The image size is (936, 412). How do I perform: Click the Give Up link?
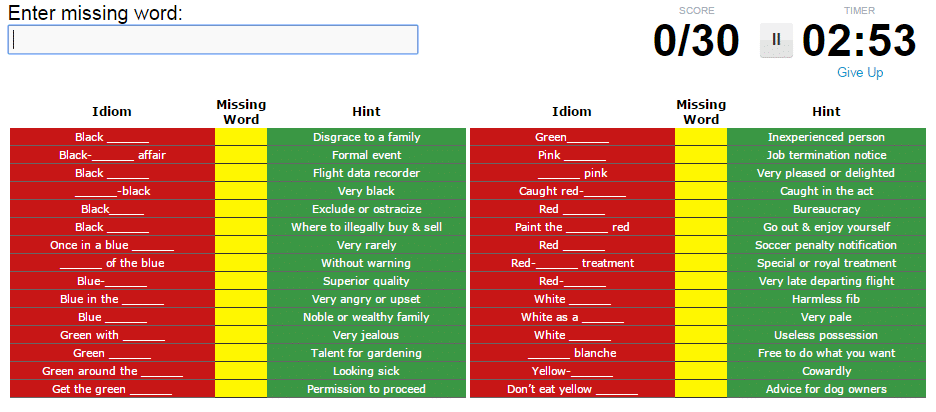pyautogui.click(x=860, y=72)
